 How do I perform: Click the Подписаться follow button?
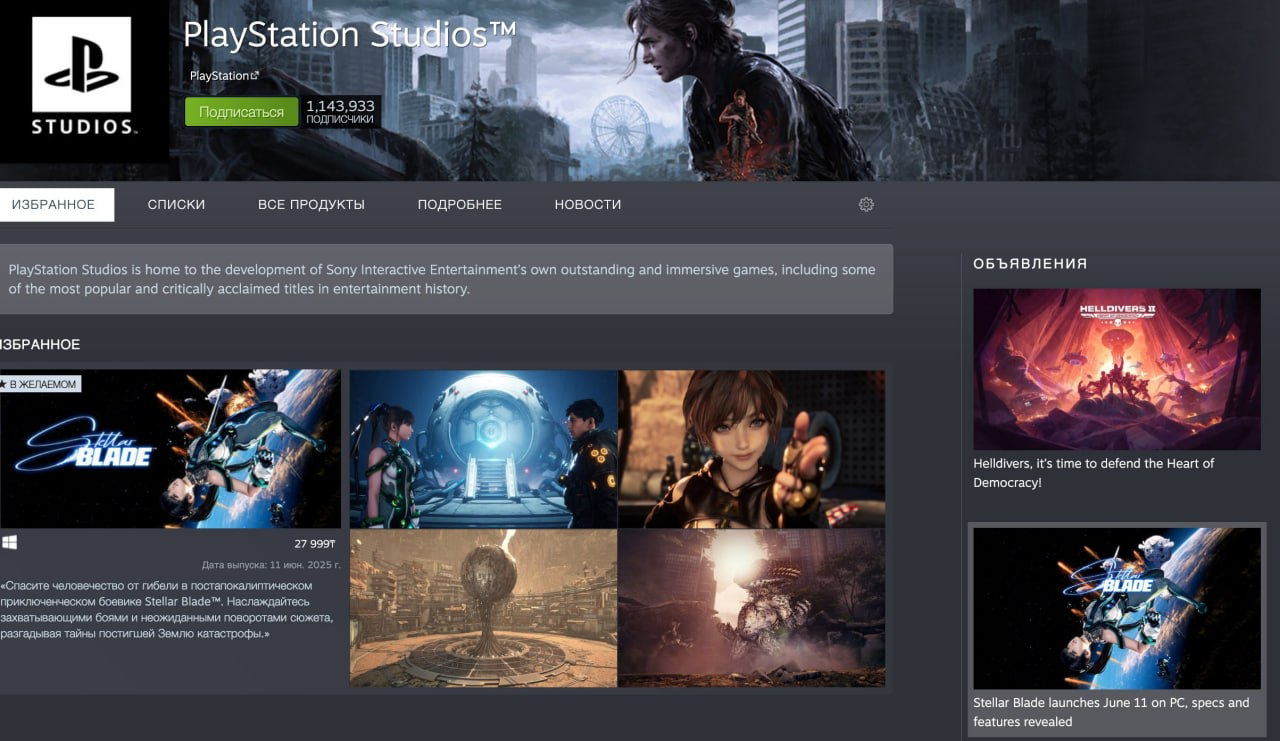tap(241, 112)
